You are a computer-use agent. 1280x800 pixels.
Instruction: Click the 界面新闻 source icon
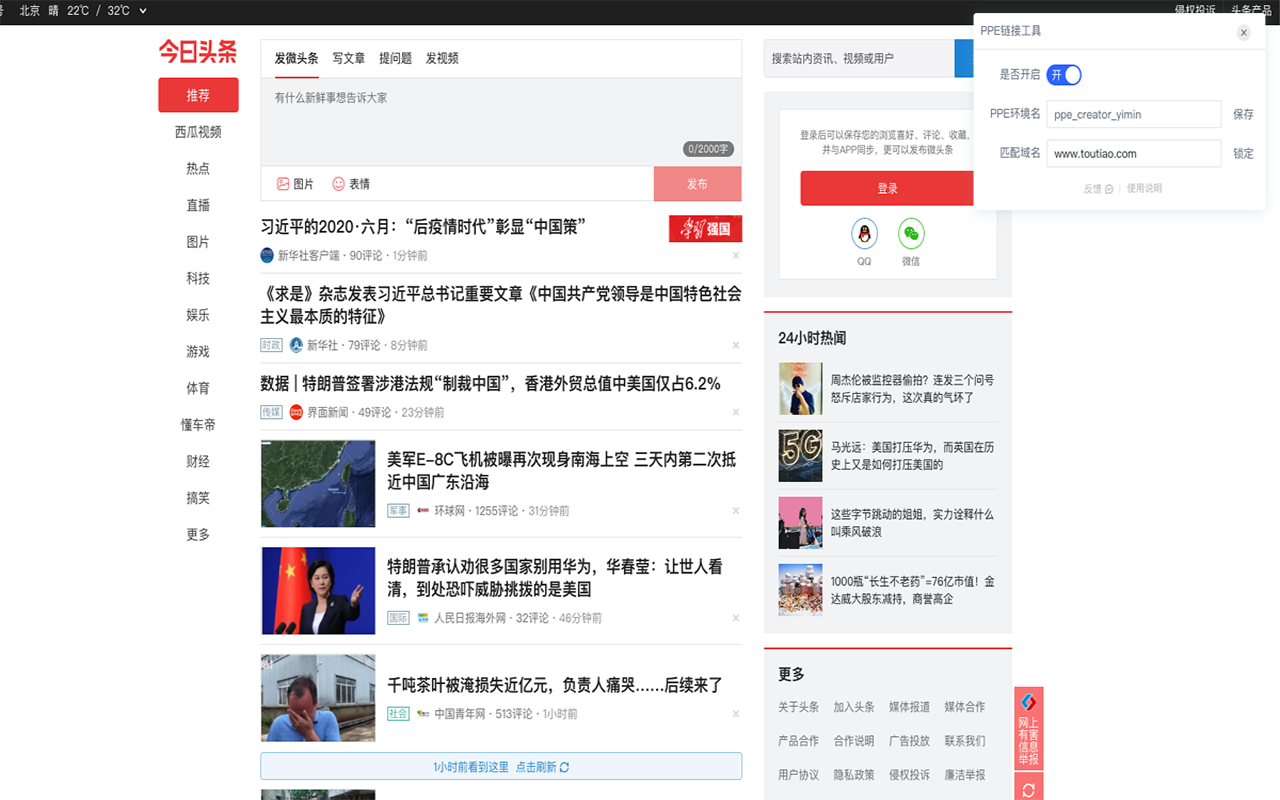click(296, 411)
